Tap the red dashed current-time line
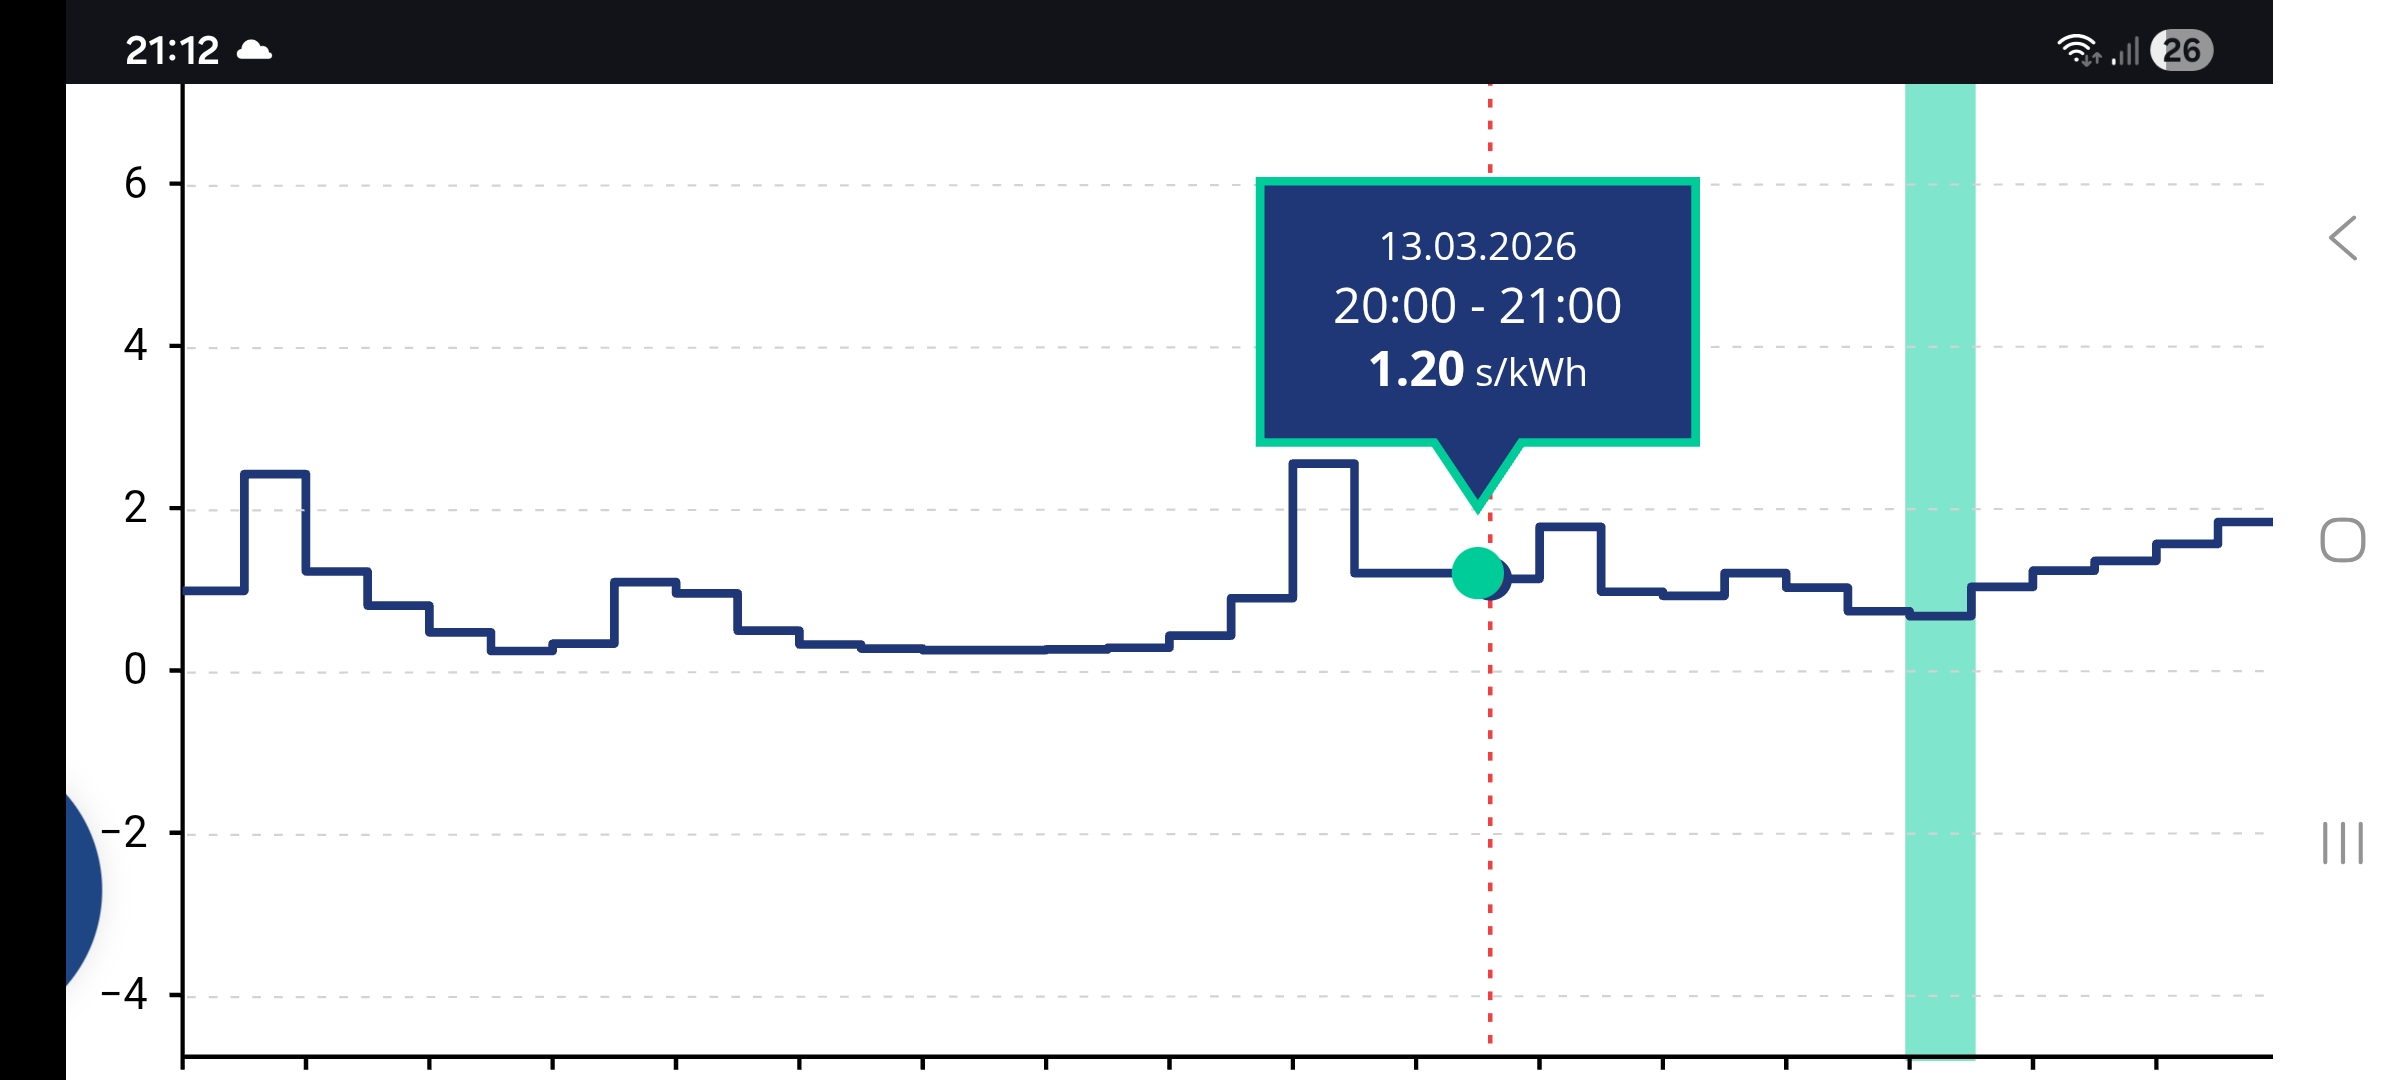 [1490, 800]
